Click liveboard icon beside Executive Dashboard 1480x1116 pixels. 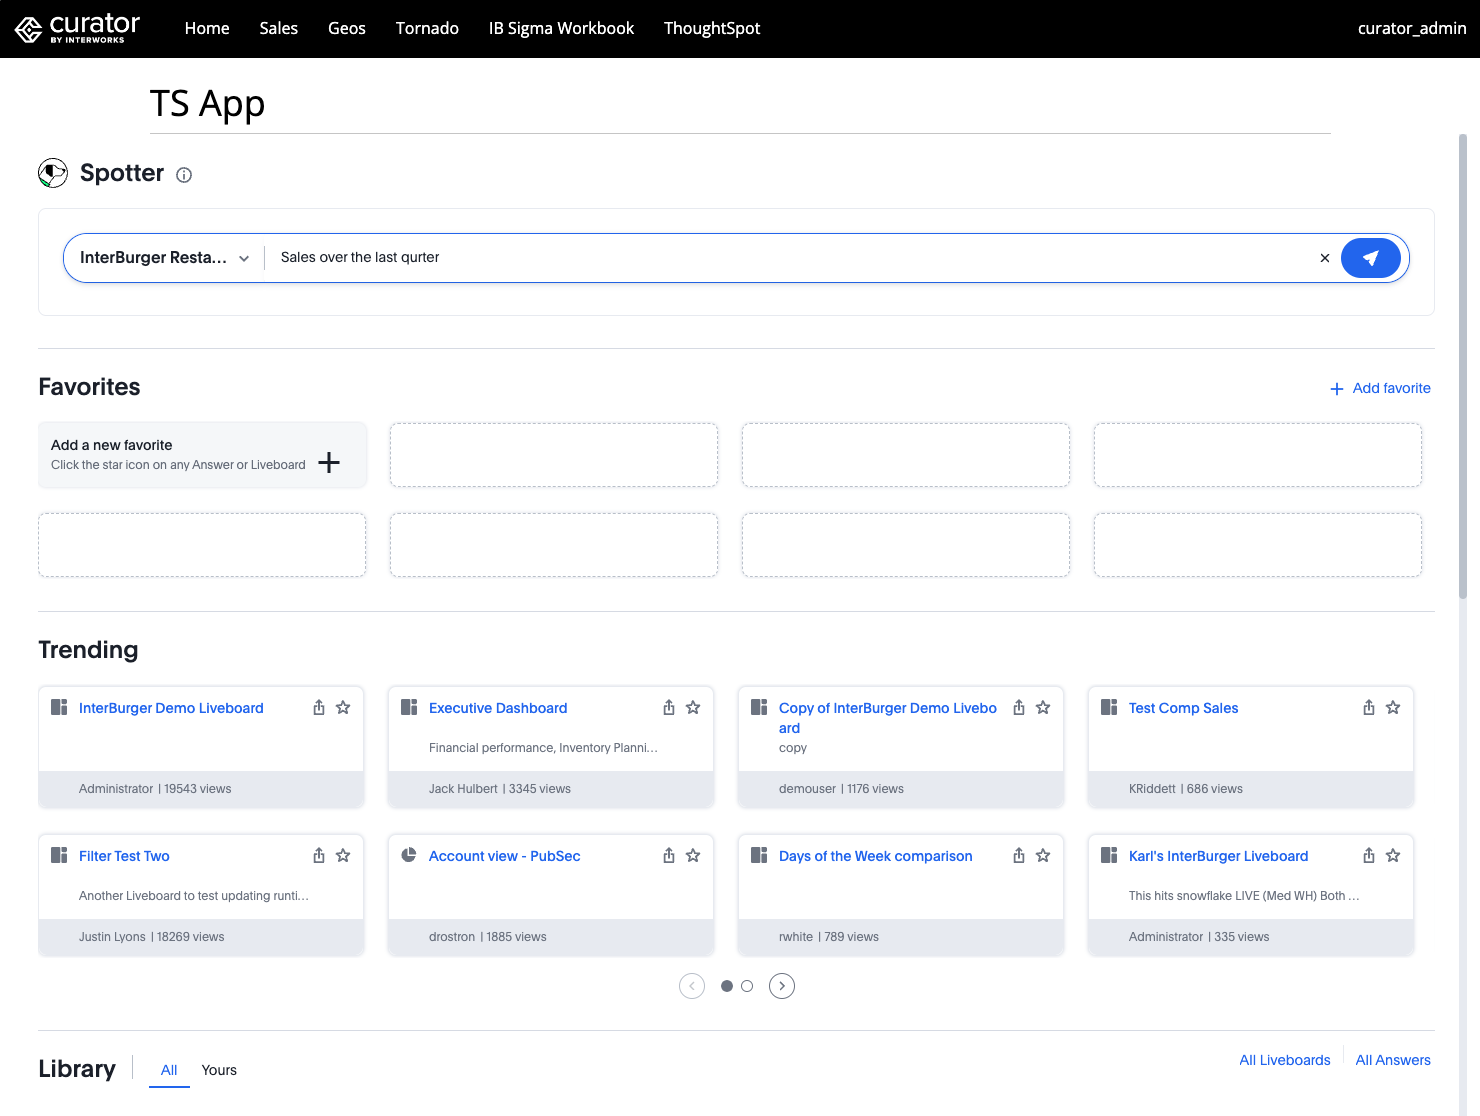(x=409, y=707)
